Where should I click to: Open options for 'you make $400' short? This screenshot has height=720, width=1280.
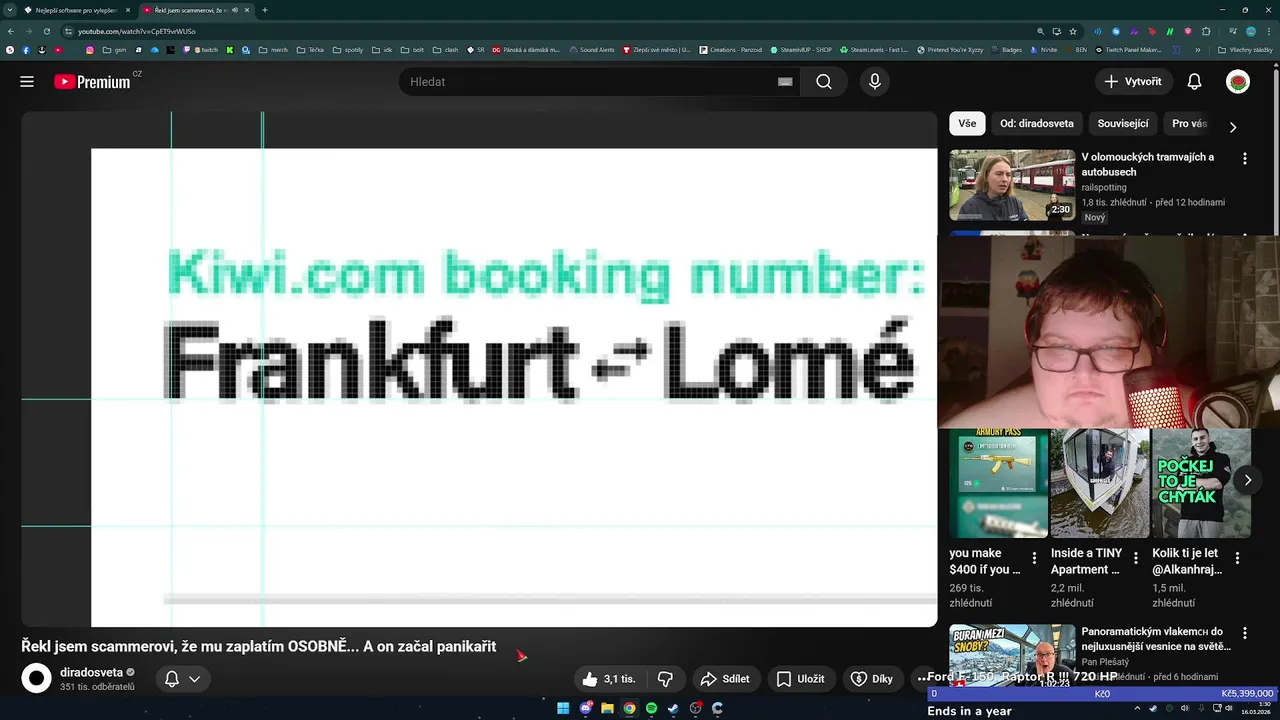tap(1034, 558)
